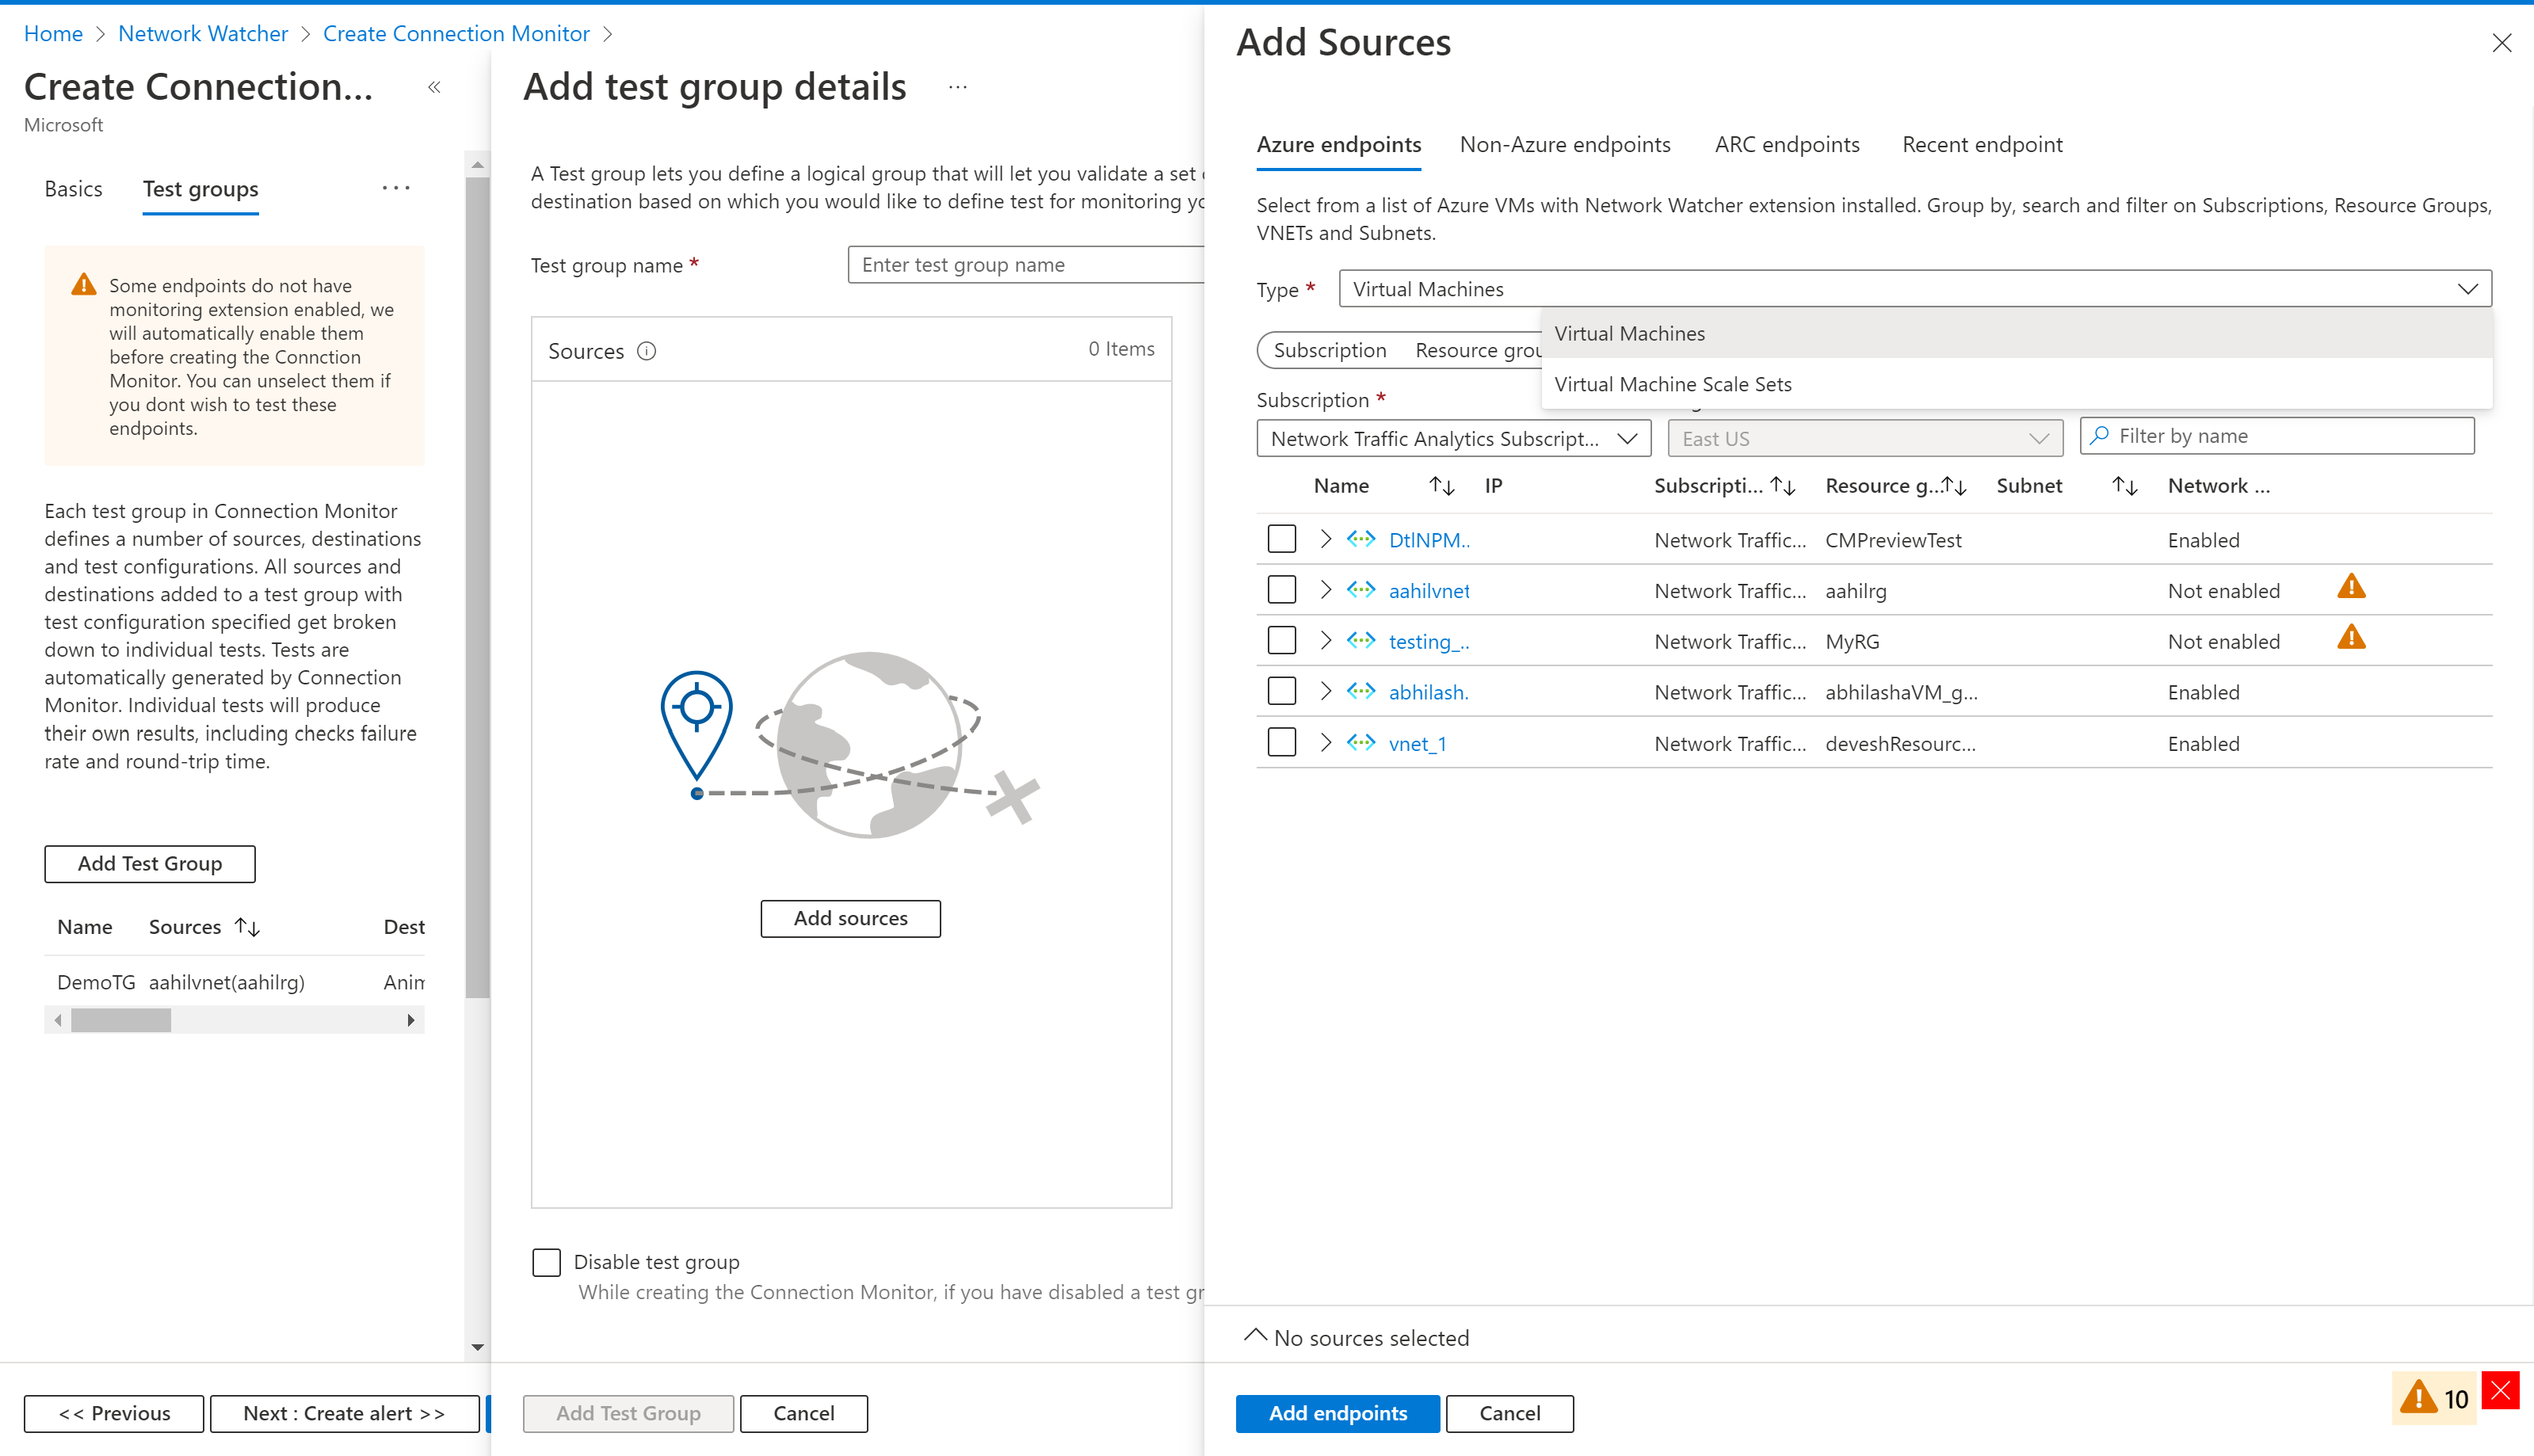
Task: Click the Filter by name search input field
Action: 2276,435
